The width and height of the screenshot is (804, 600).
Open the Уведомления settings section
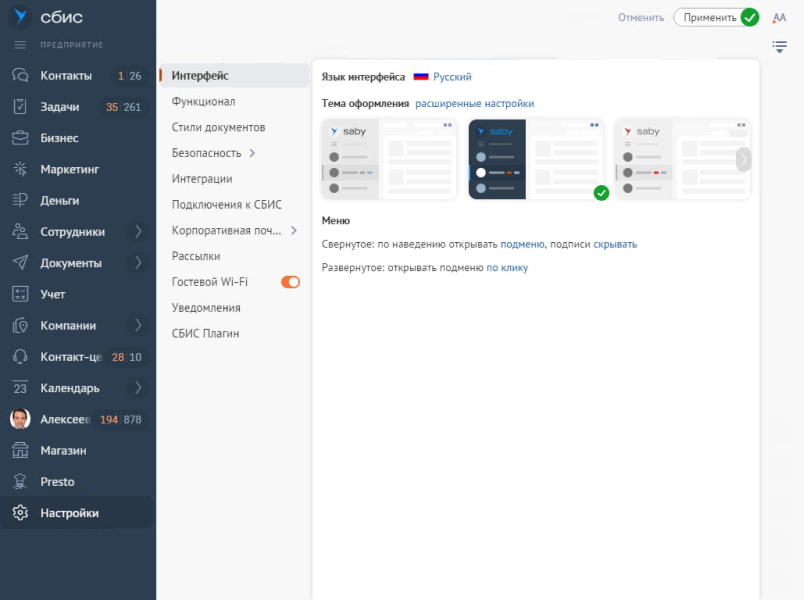(x=206, y=308)
